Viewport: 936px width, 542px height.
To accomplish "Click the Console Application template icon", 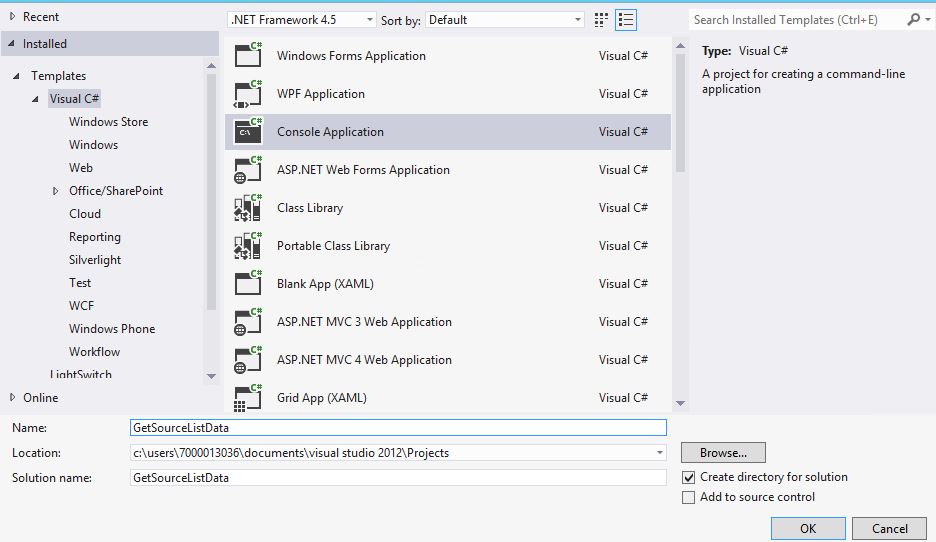I will pos(247,131).
